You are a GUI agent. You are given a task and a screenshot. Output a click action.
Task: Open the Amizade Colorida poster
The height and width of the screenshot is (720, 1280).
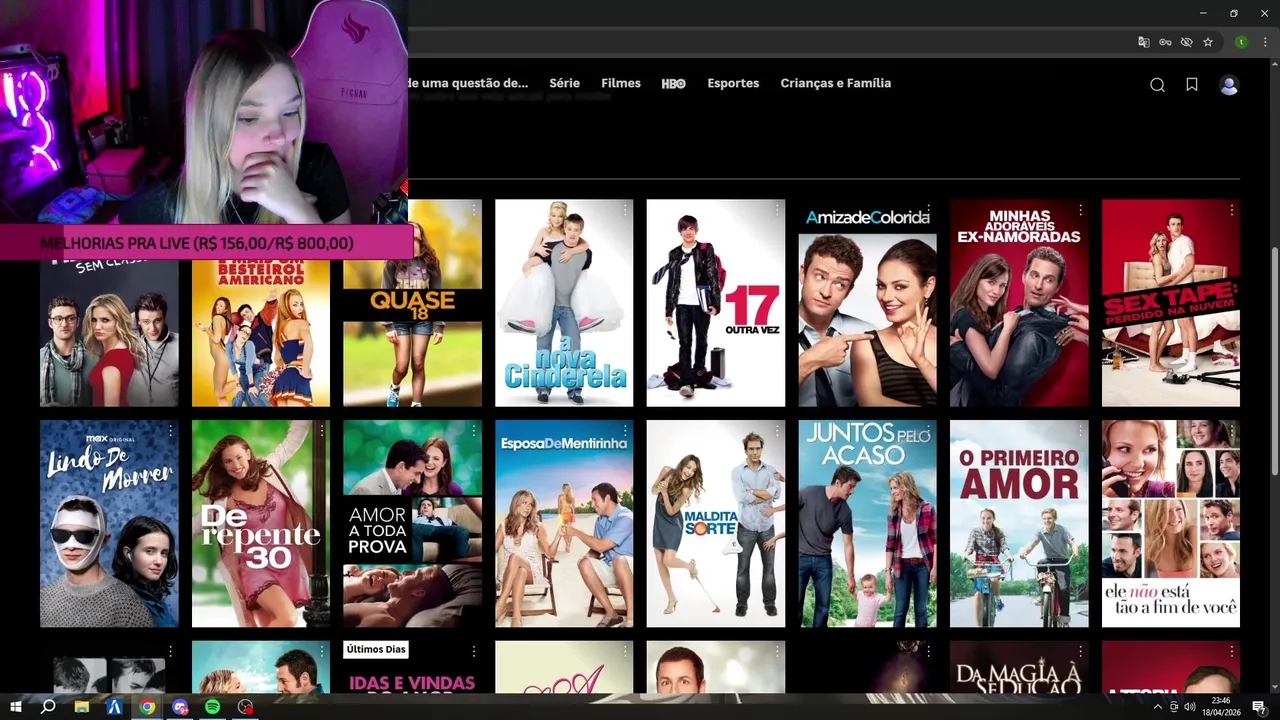(868, 303)
